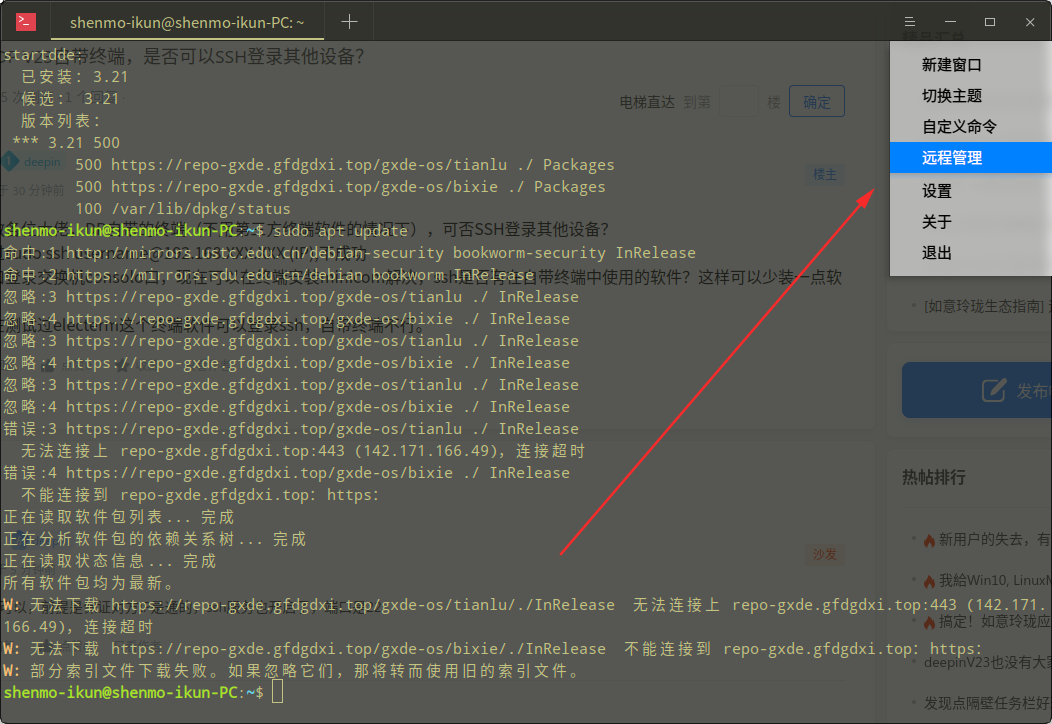The width and height of the screenshot is (1052, 724).
Task: Open 远程管理 from the menu
Action: coord(971,158)
